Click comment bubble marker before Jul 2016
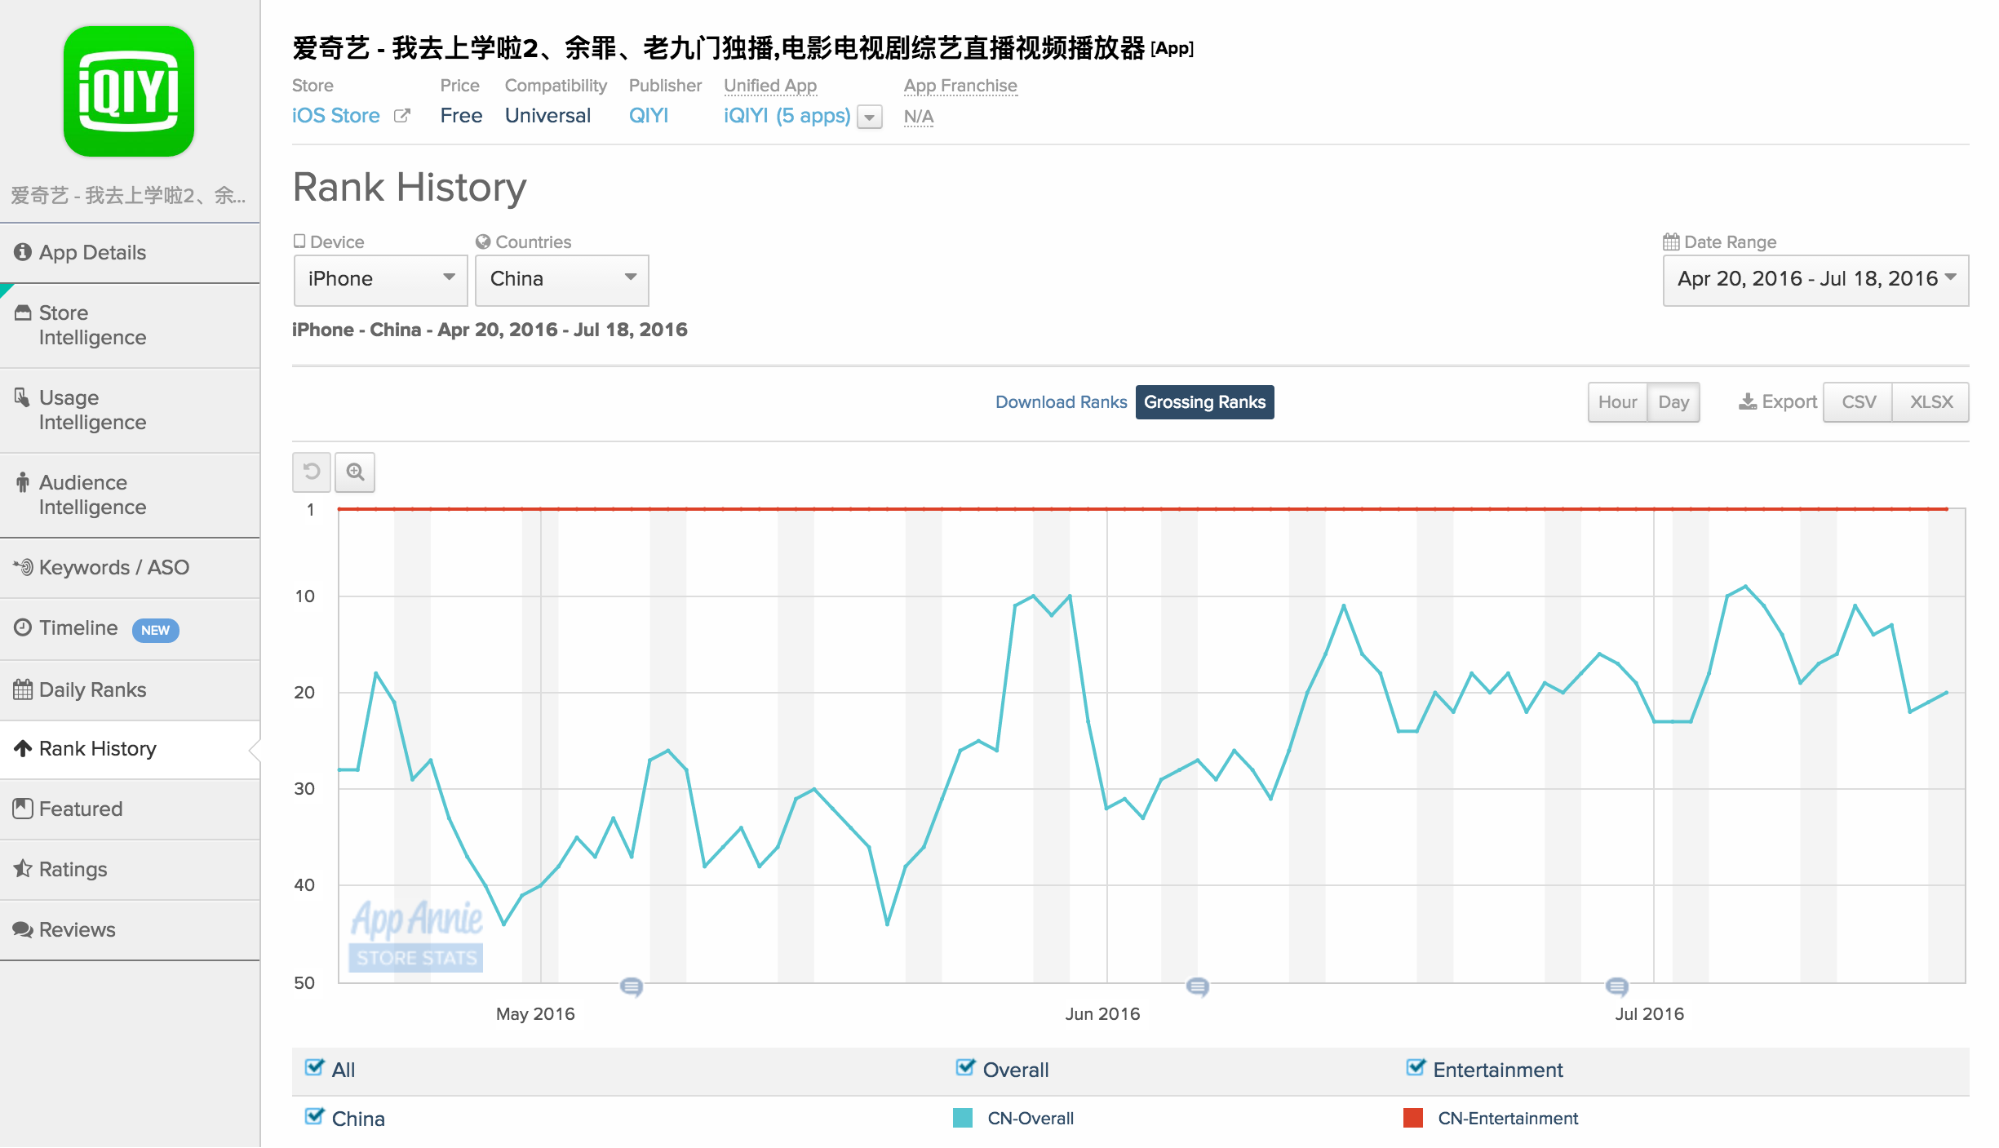This screenshot has width=1999, height=1148. (1617, 987)
